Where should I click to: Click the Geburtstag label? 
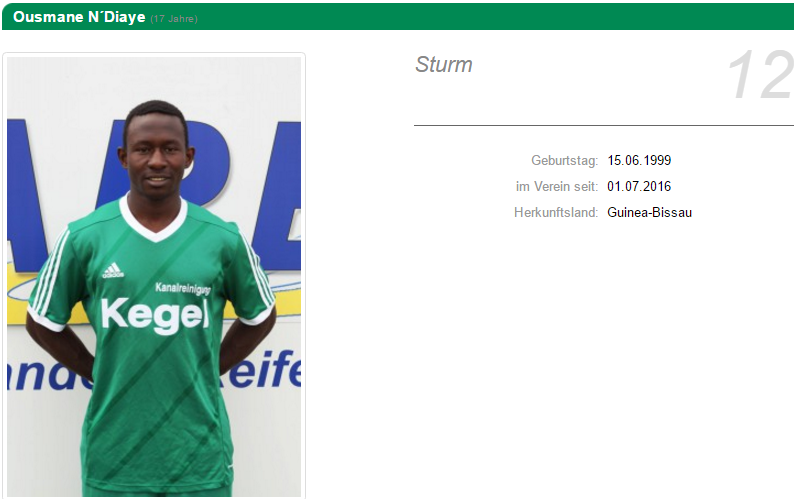(565, 161)
